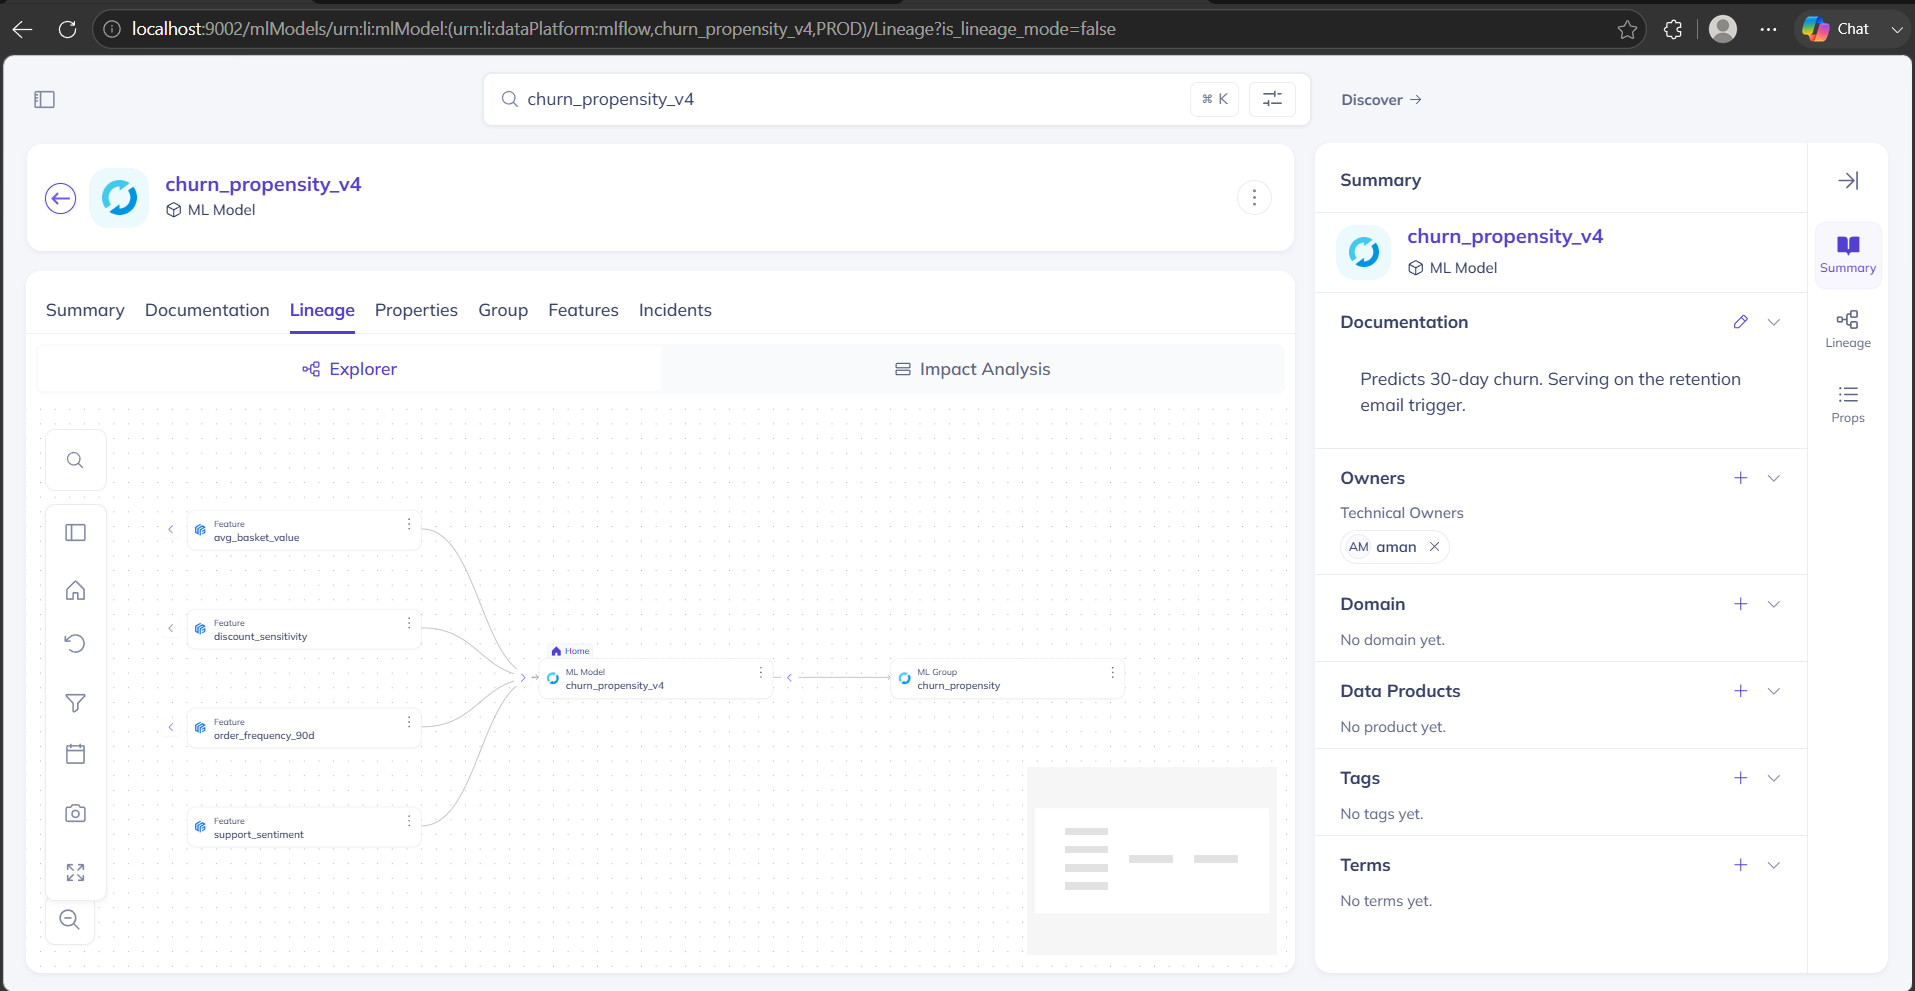Switch to the Documentation tab
Image resolution: width=1915 pixels, height=991 pixels.
click(207, 310)
